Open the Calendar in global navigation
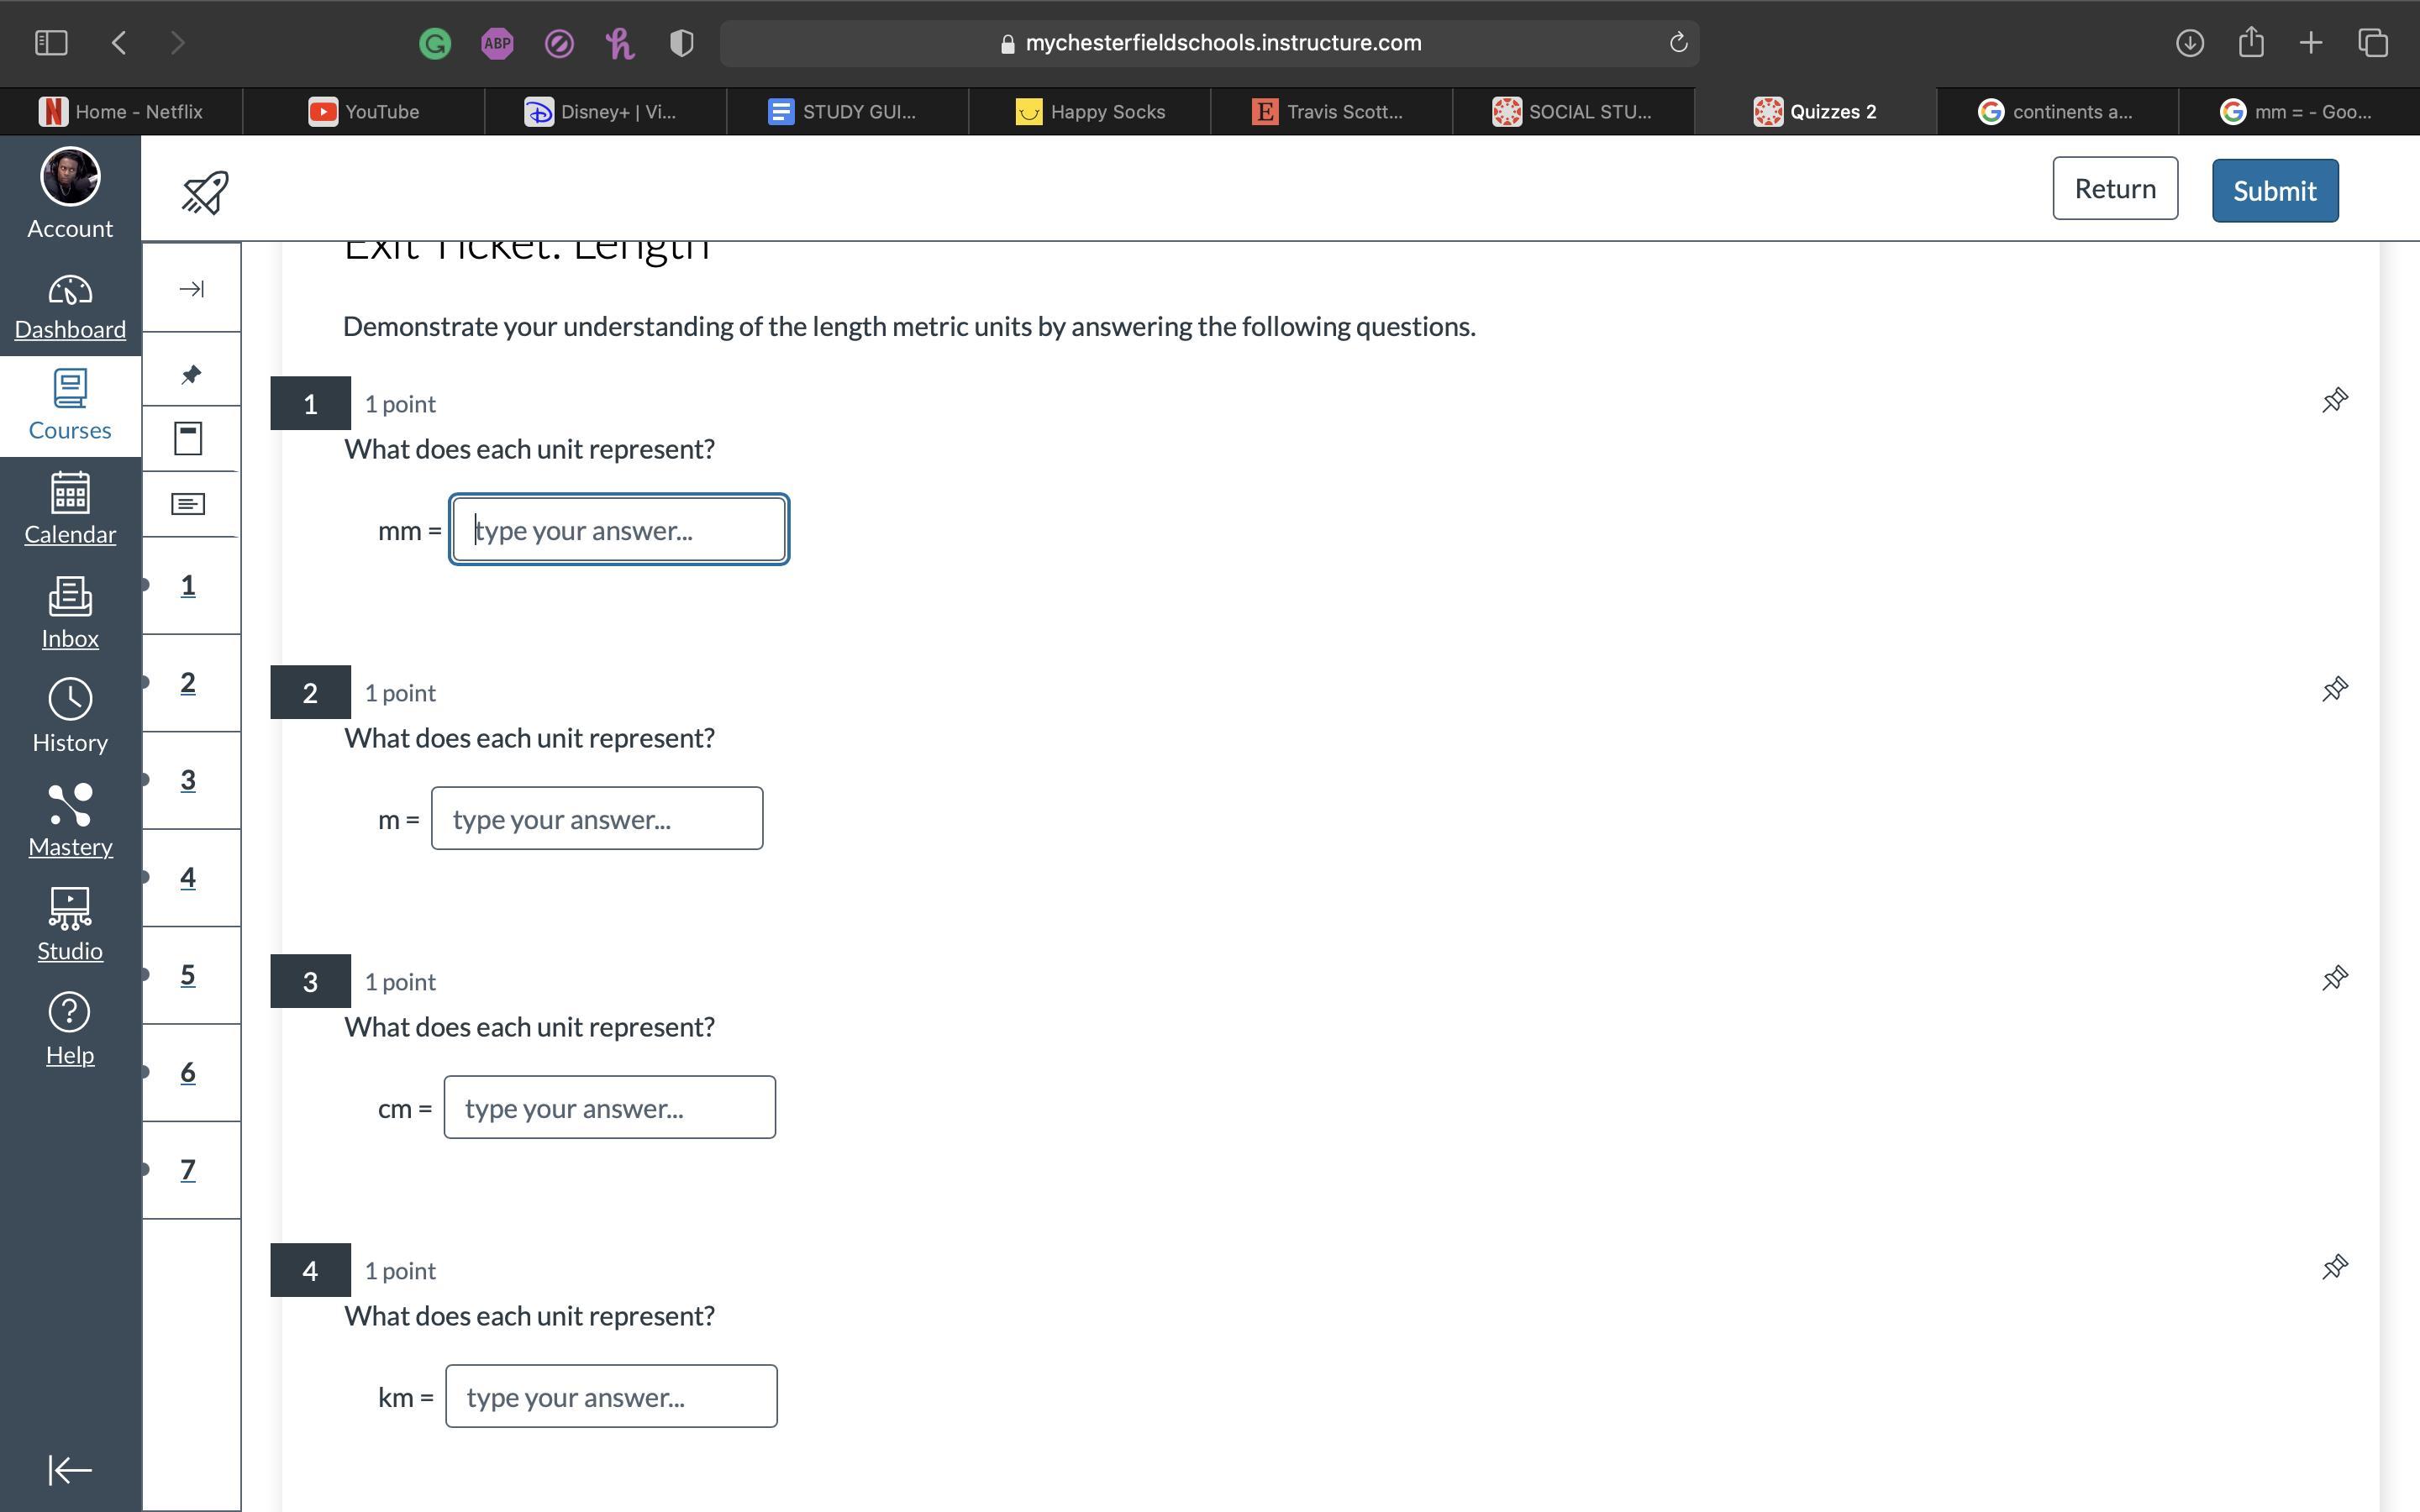 coord(70,509)
